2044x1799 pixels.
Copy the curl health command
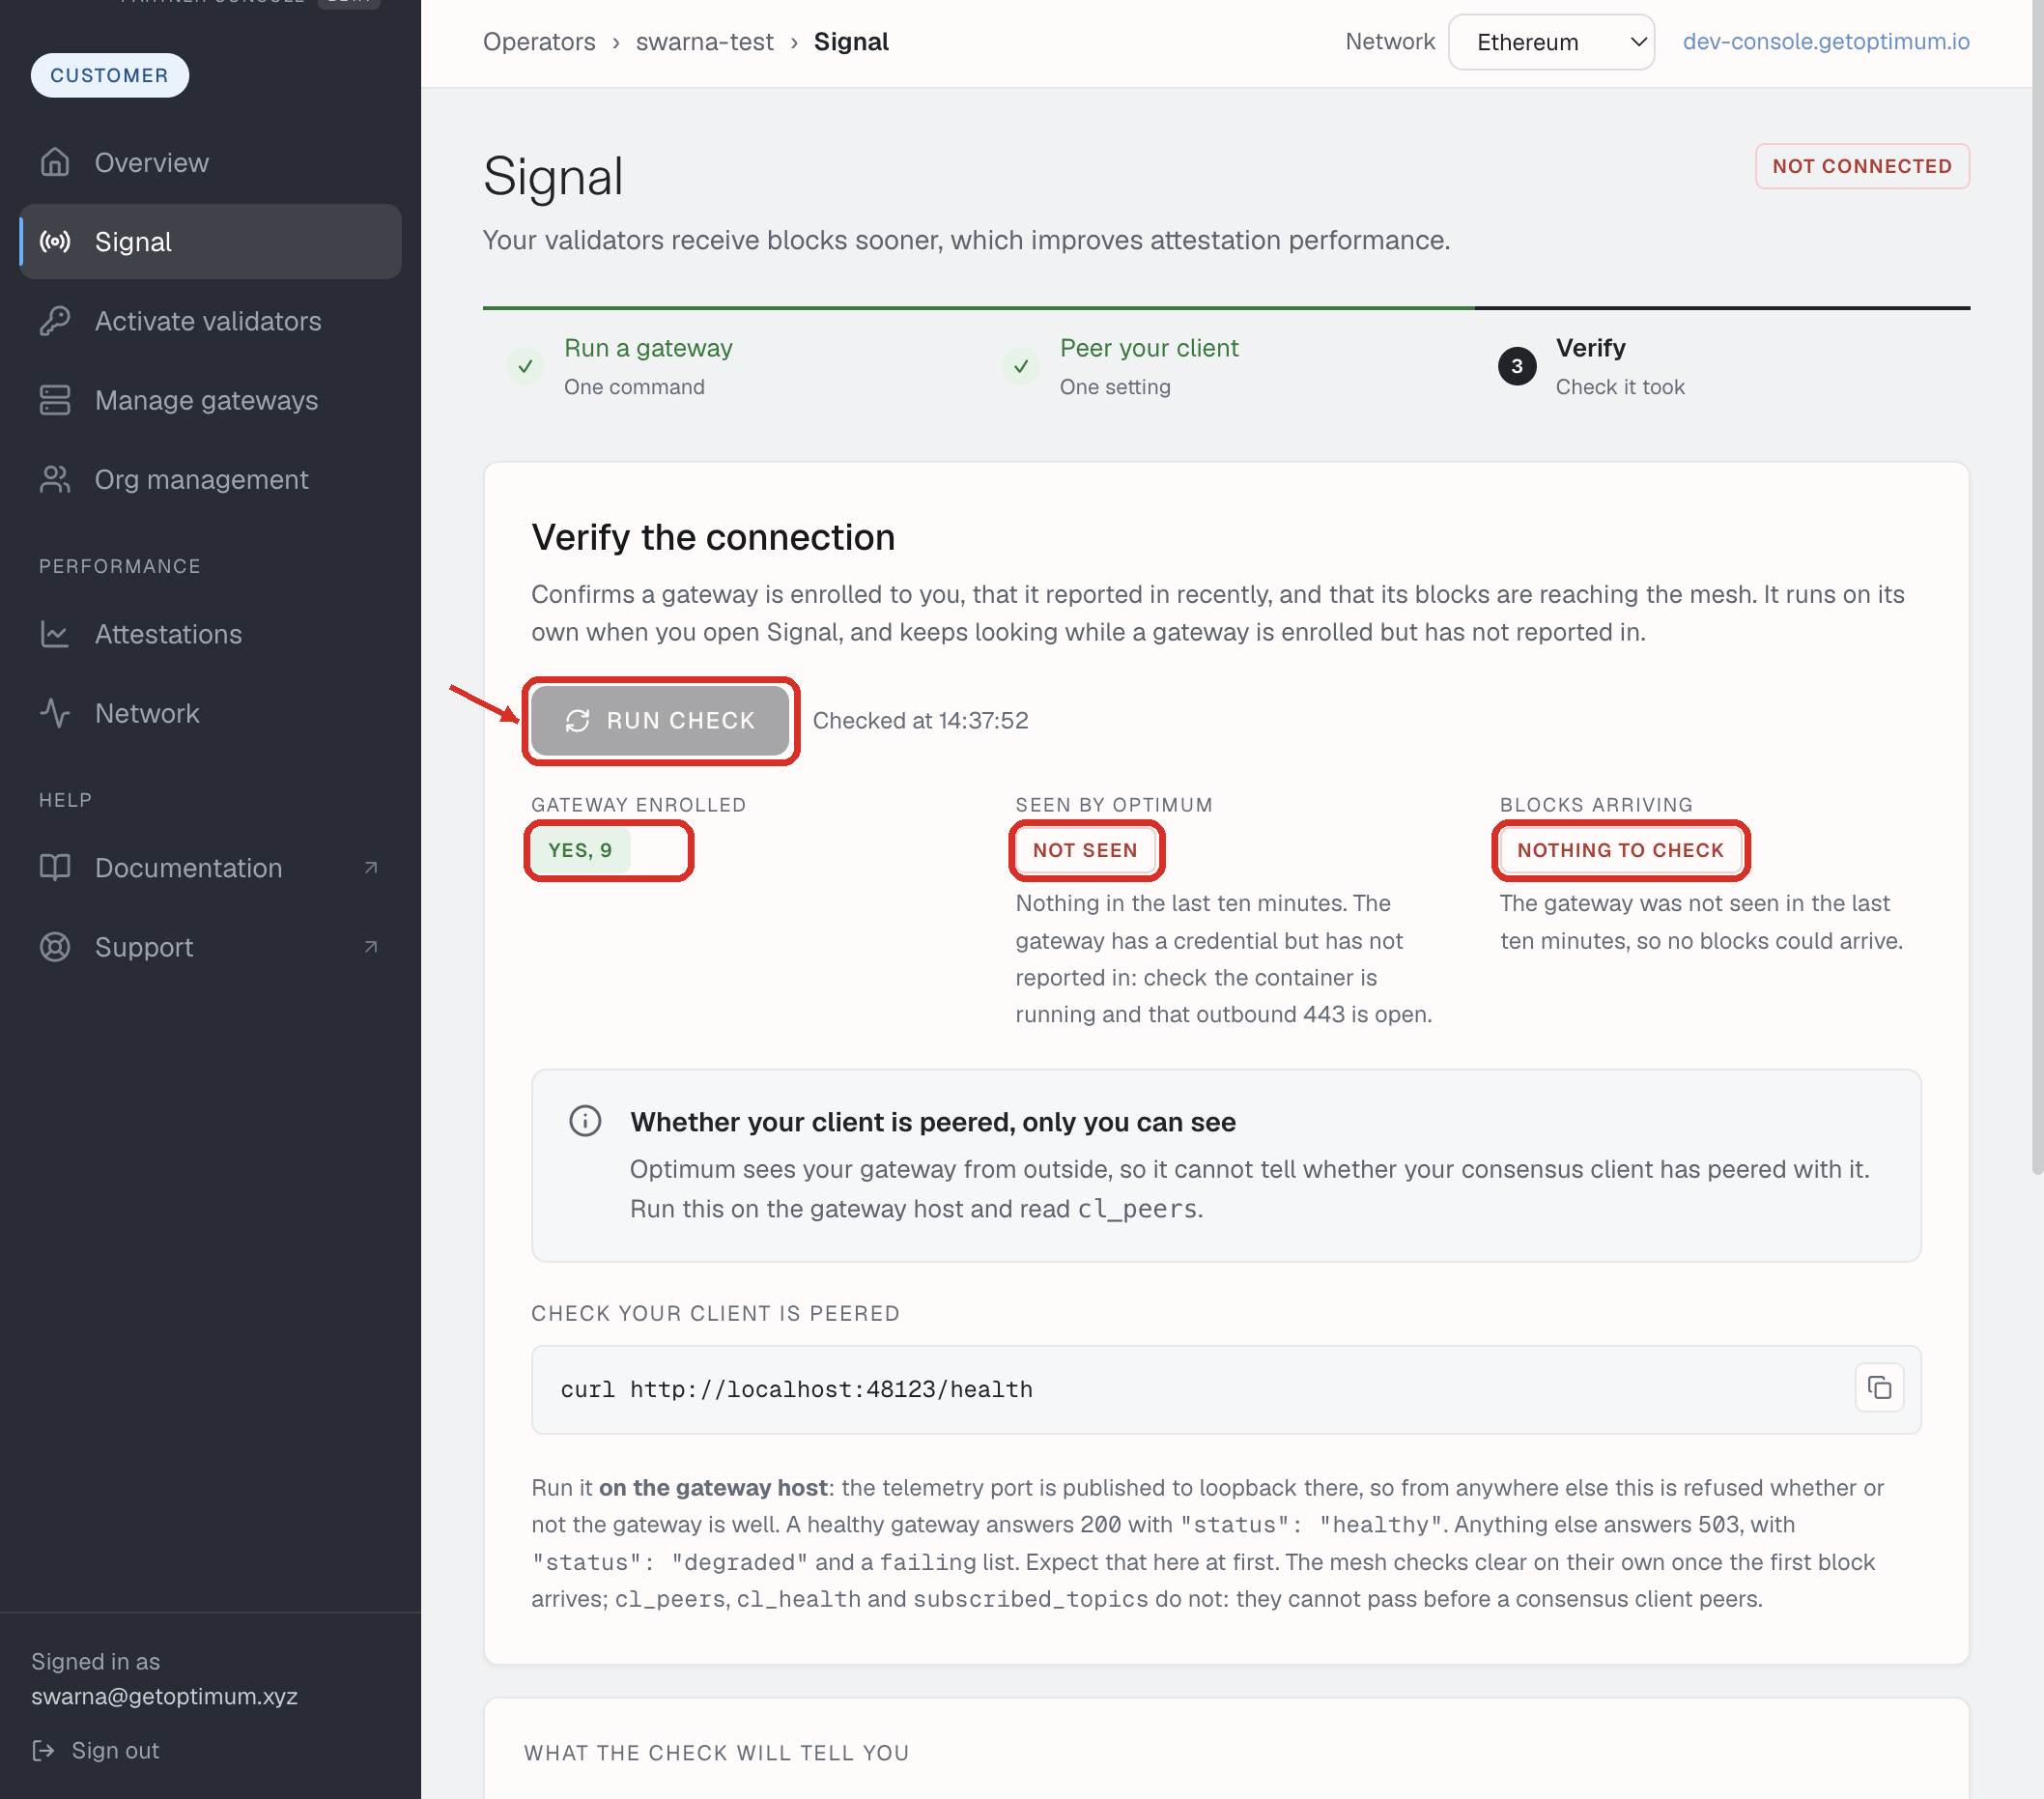(x=1879, y=1388)
